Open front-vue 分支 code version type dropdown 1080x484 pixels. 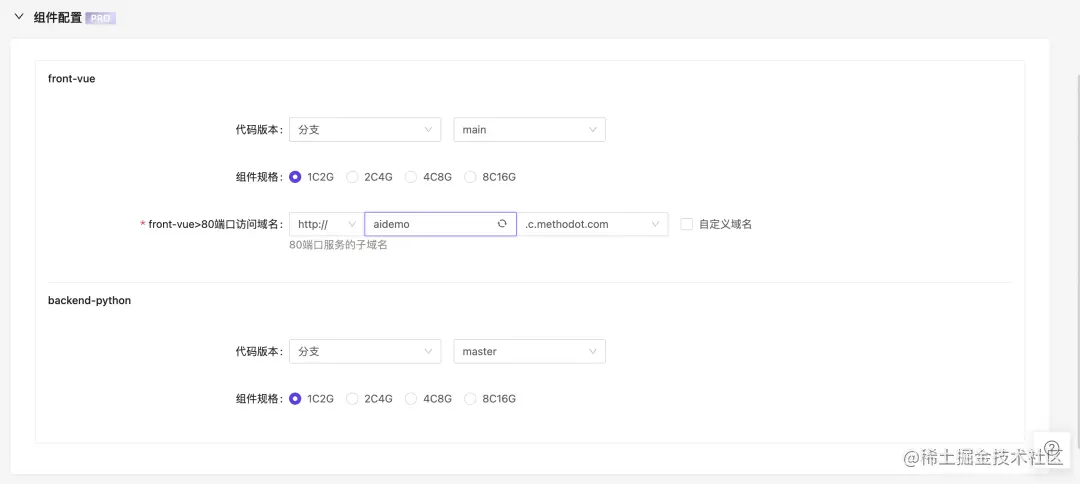365,130
